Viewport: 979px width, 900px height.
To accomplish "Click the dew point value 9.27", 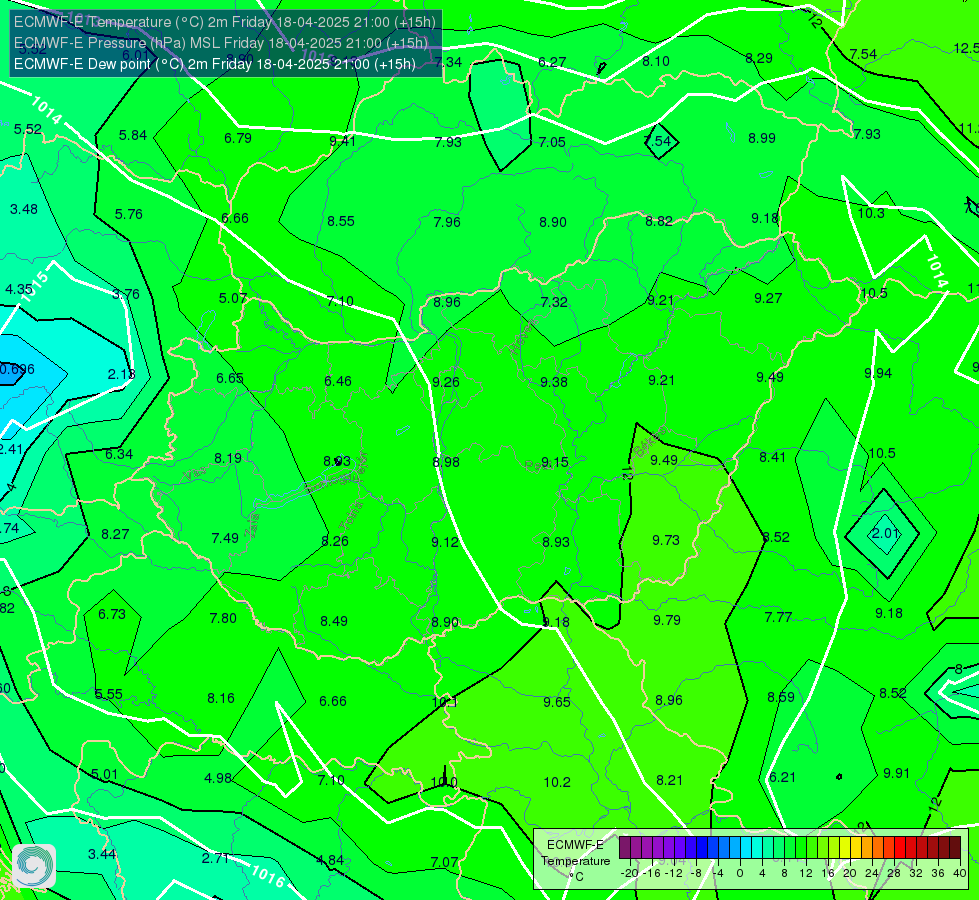I will click(768, 298).
